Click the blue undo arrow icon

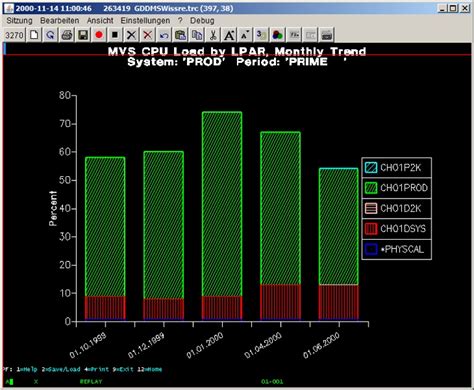(164, 35)
